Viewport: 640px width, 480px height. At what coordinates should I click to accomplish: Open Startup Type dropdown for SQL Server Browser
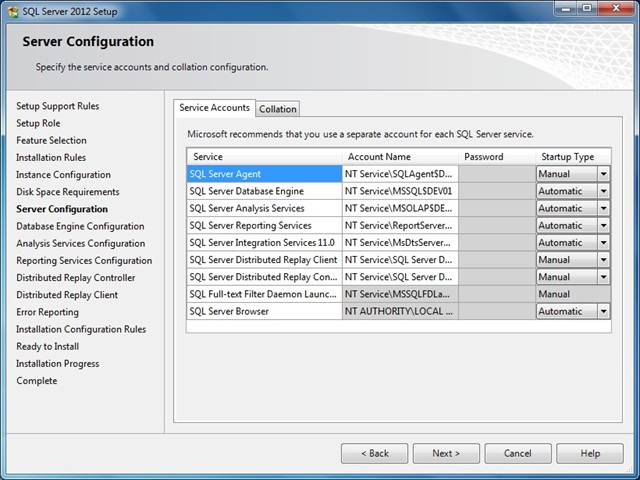click(x=603, y=311)
